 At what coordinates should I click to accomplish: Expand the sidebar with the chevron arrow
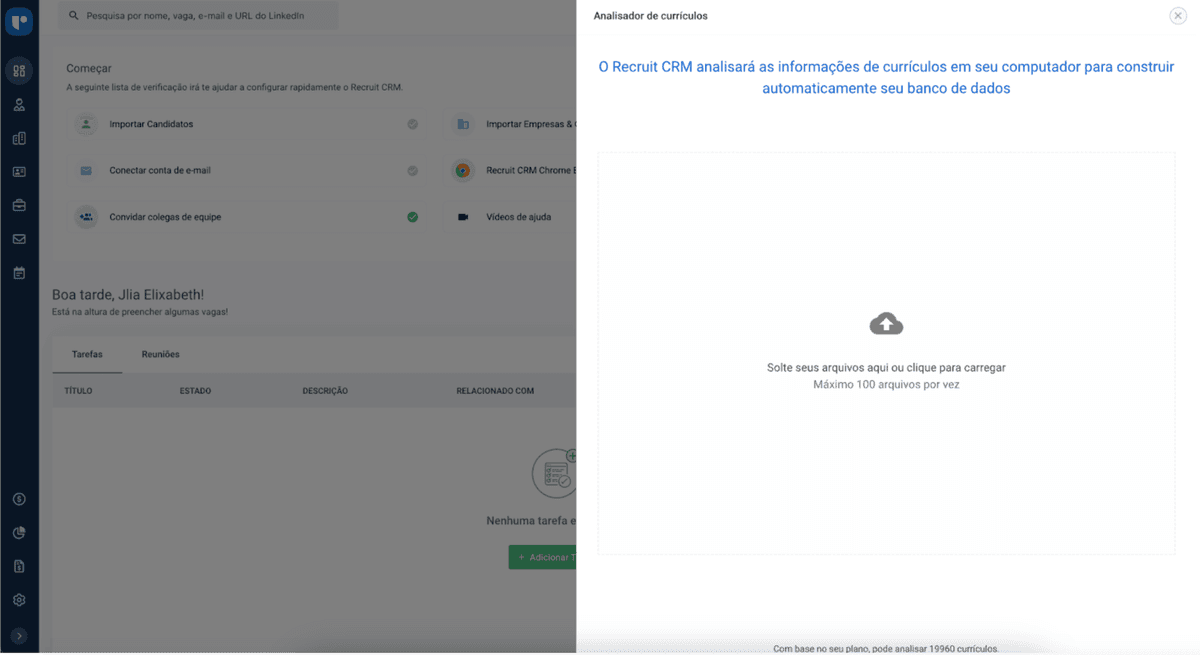click(x=19, y=634)
